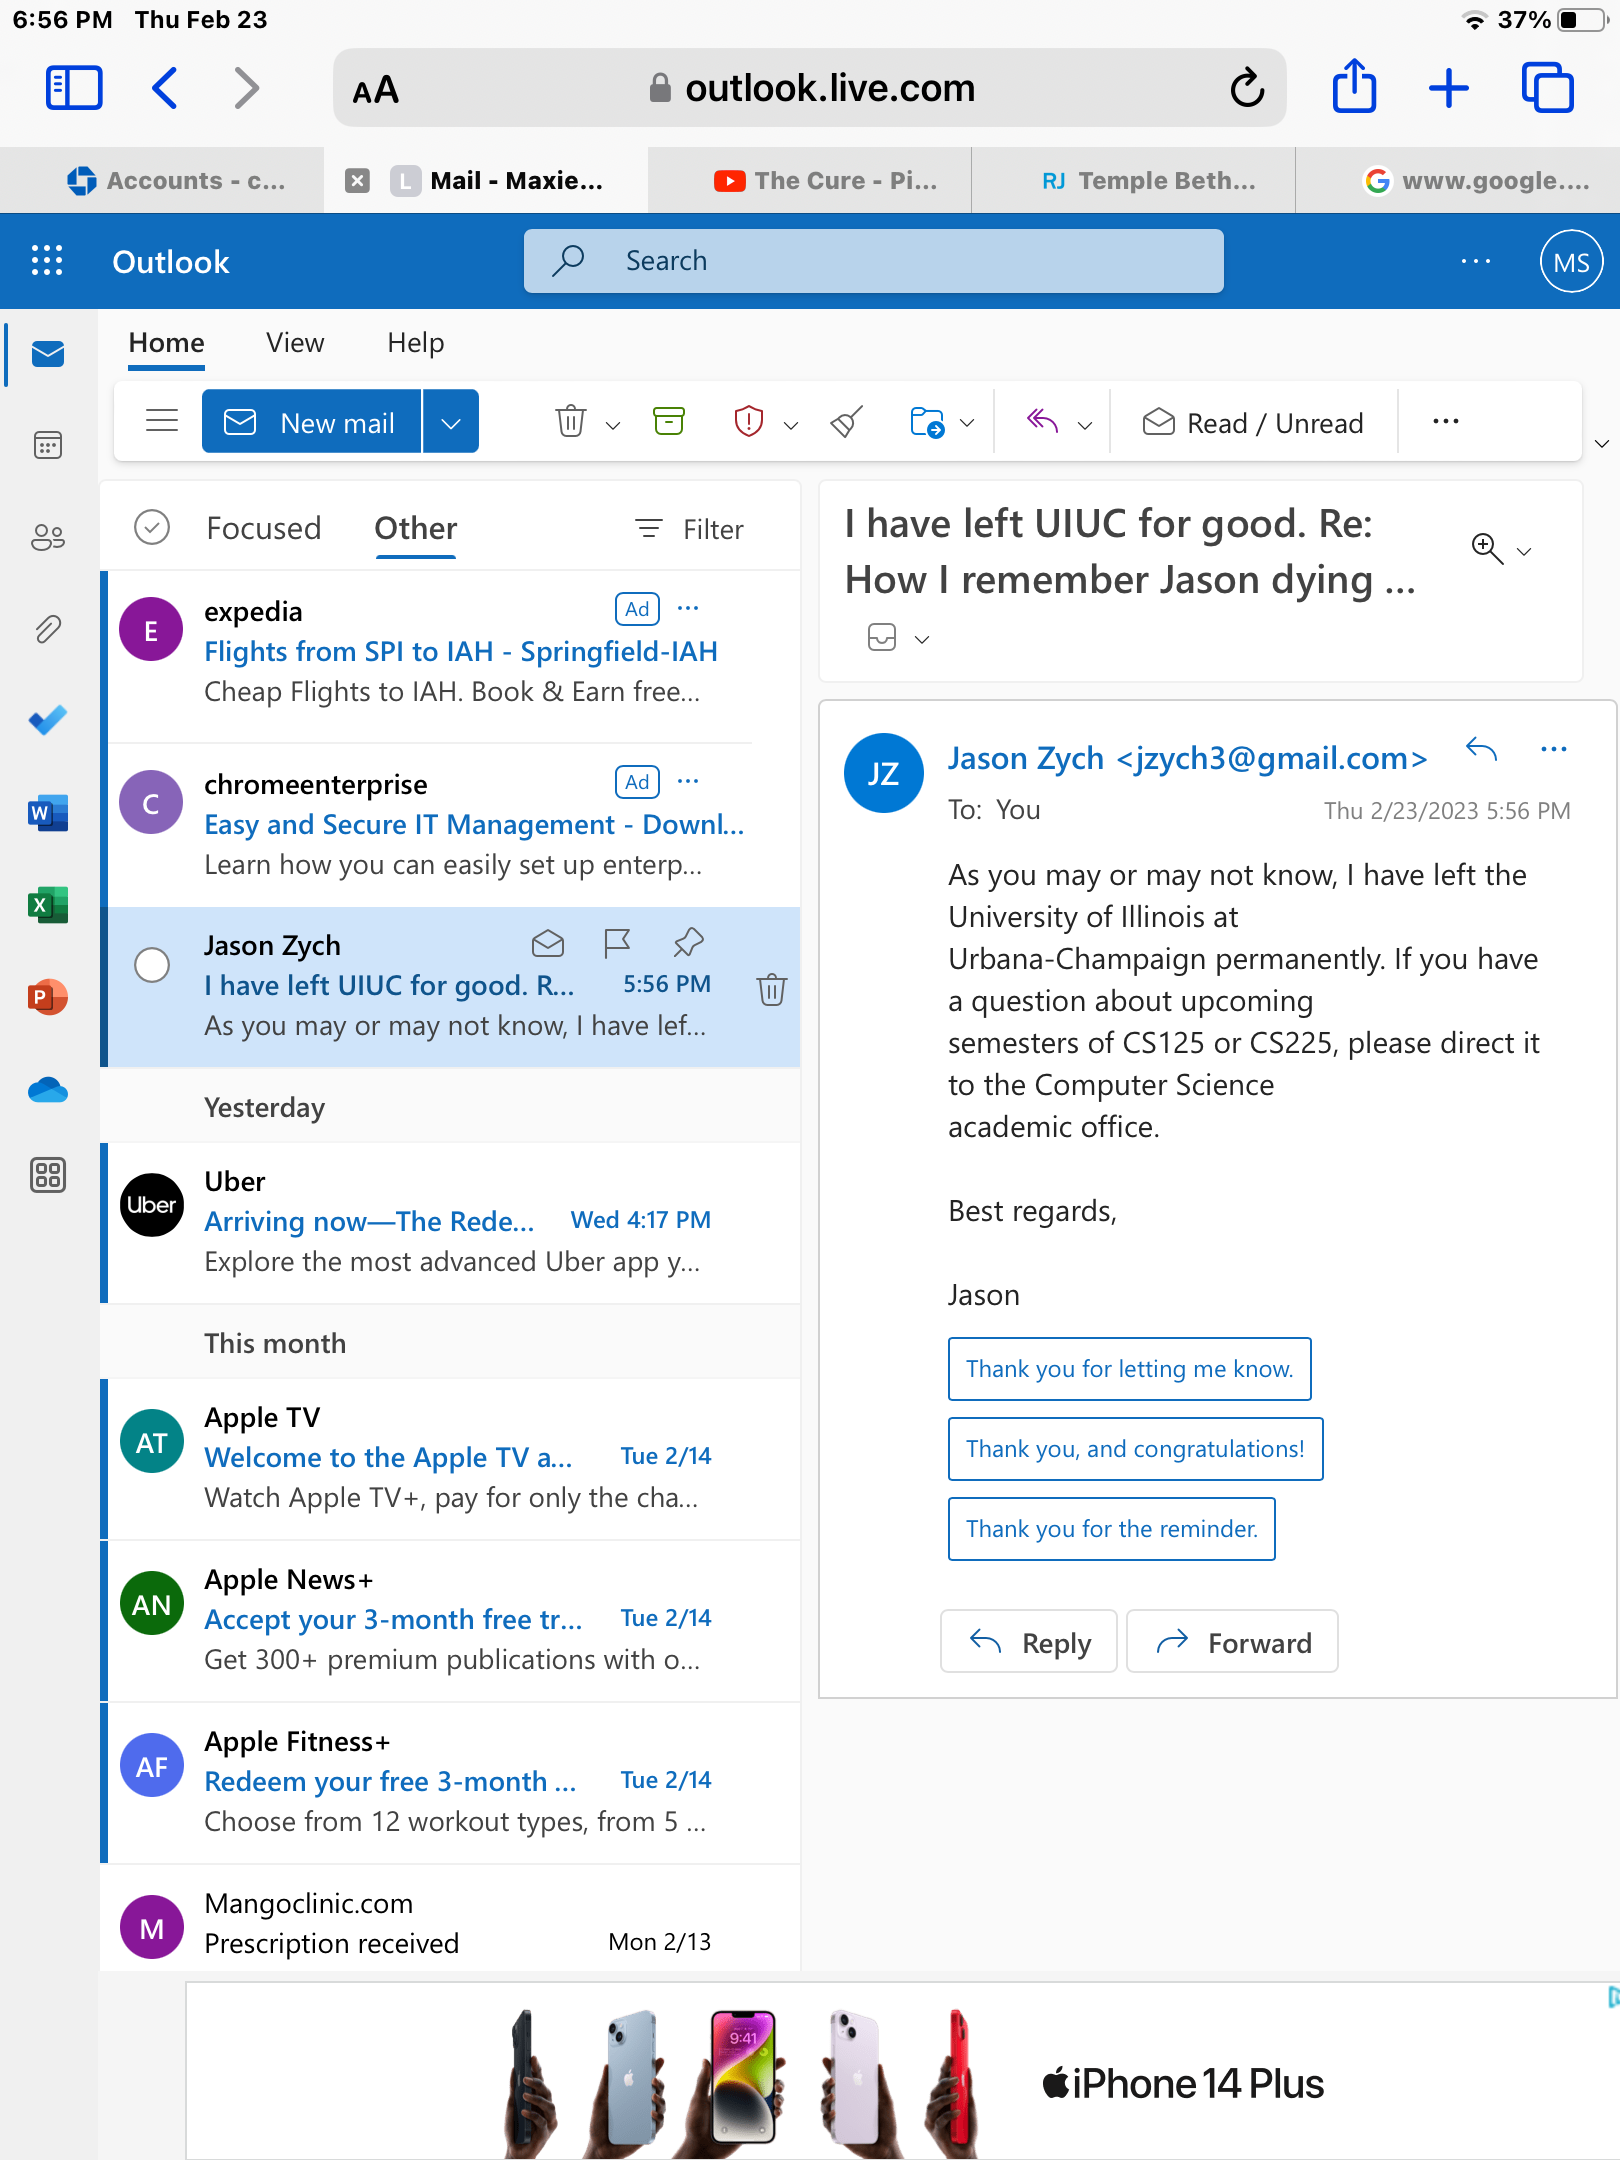Screen dimensions: 1620x2160
Task: Switch to The Cure browser tab
Action: (x=810, y=180)
